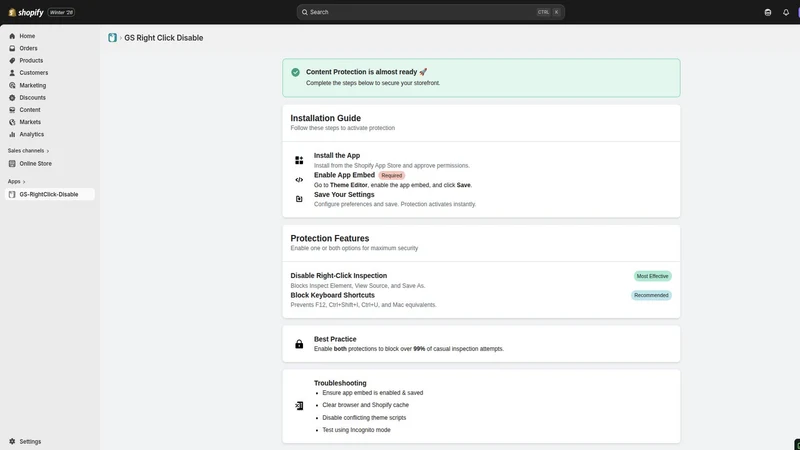This screenshot has width=800, height=450.
Task: Click the Discounts icon
Action: click(x=12, y=97)
